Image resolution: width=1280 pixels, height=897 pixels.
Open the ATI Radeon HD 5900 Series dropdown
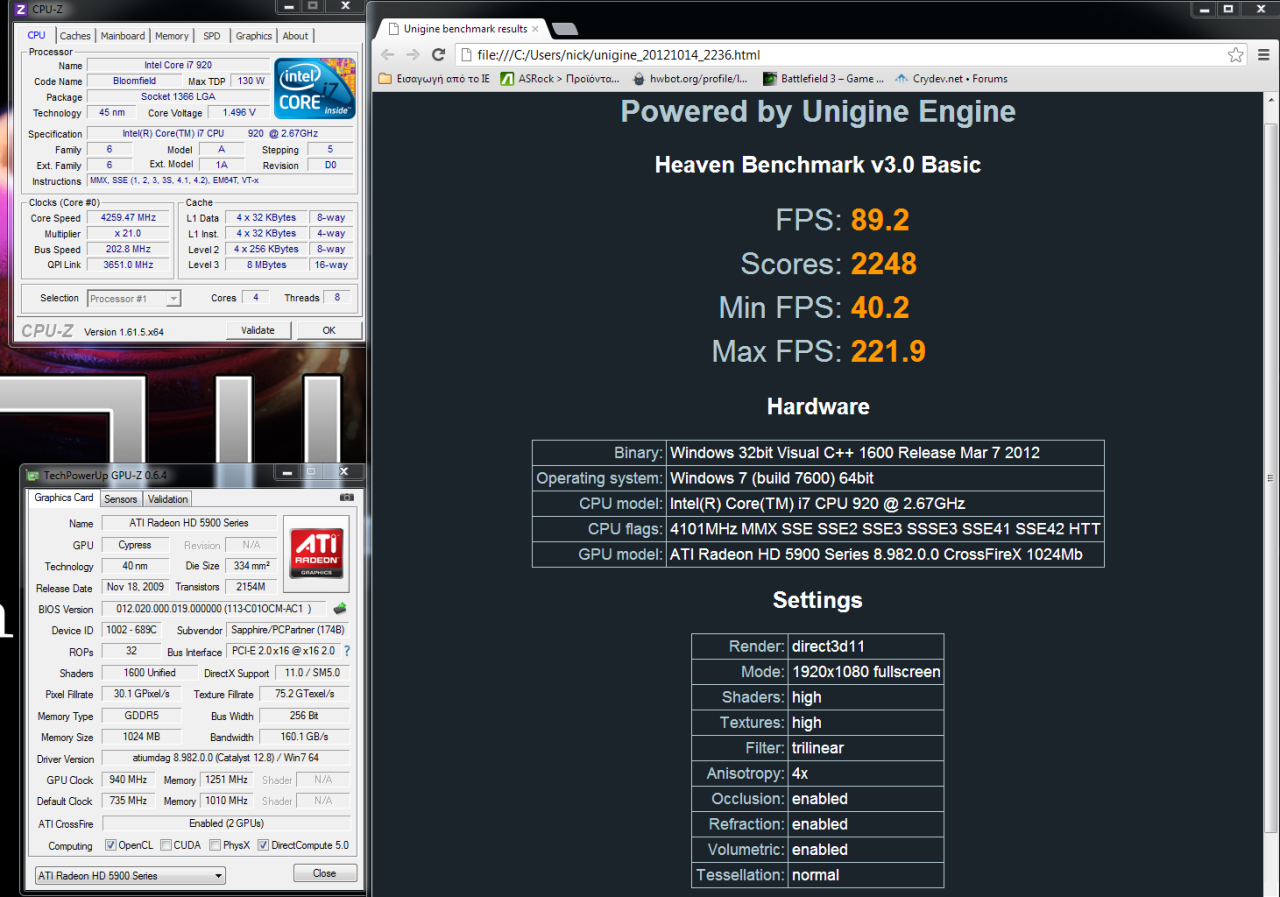click(x=130, y=876)
